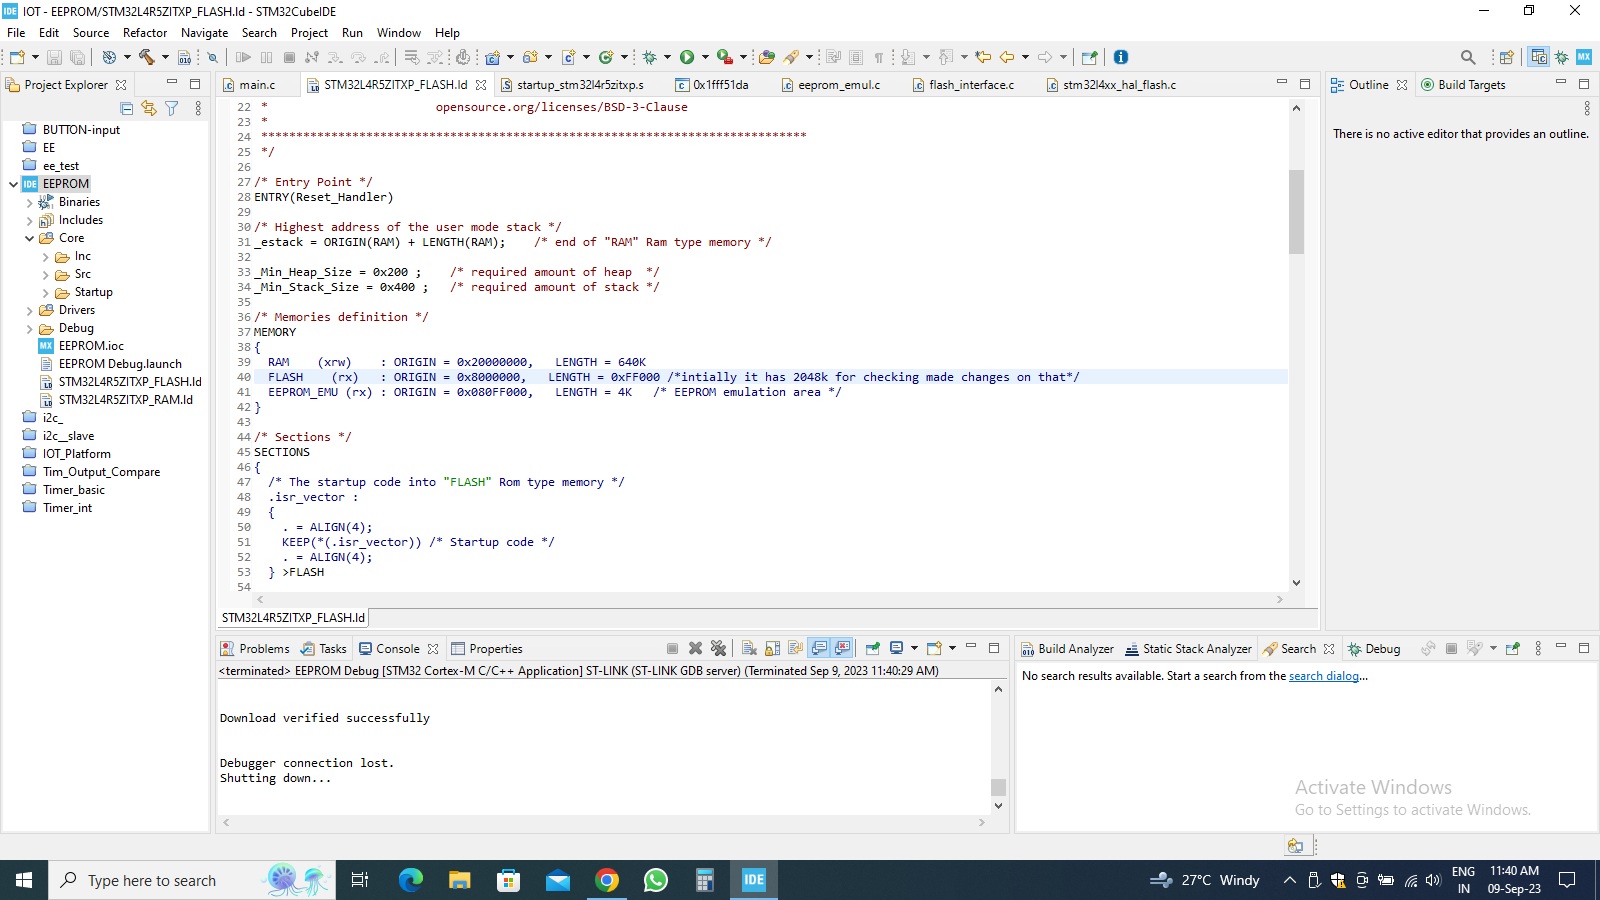
Task: Toggle show console on standard error change
Action: (x=842, y=648)
